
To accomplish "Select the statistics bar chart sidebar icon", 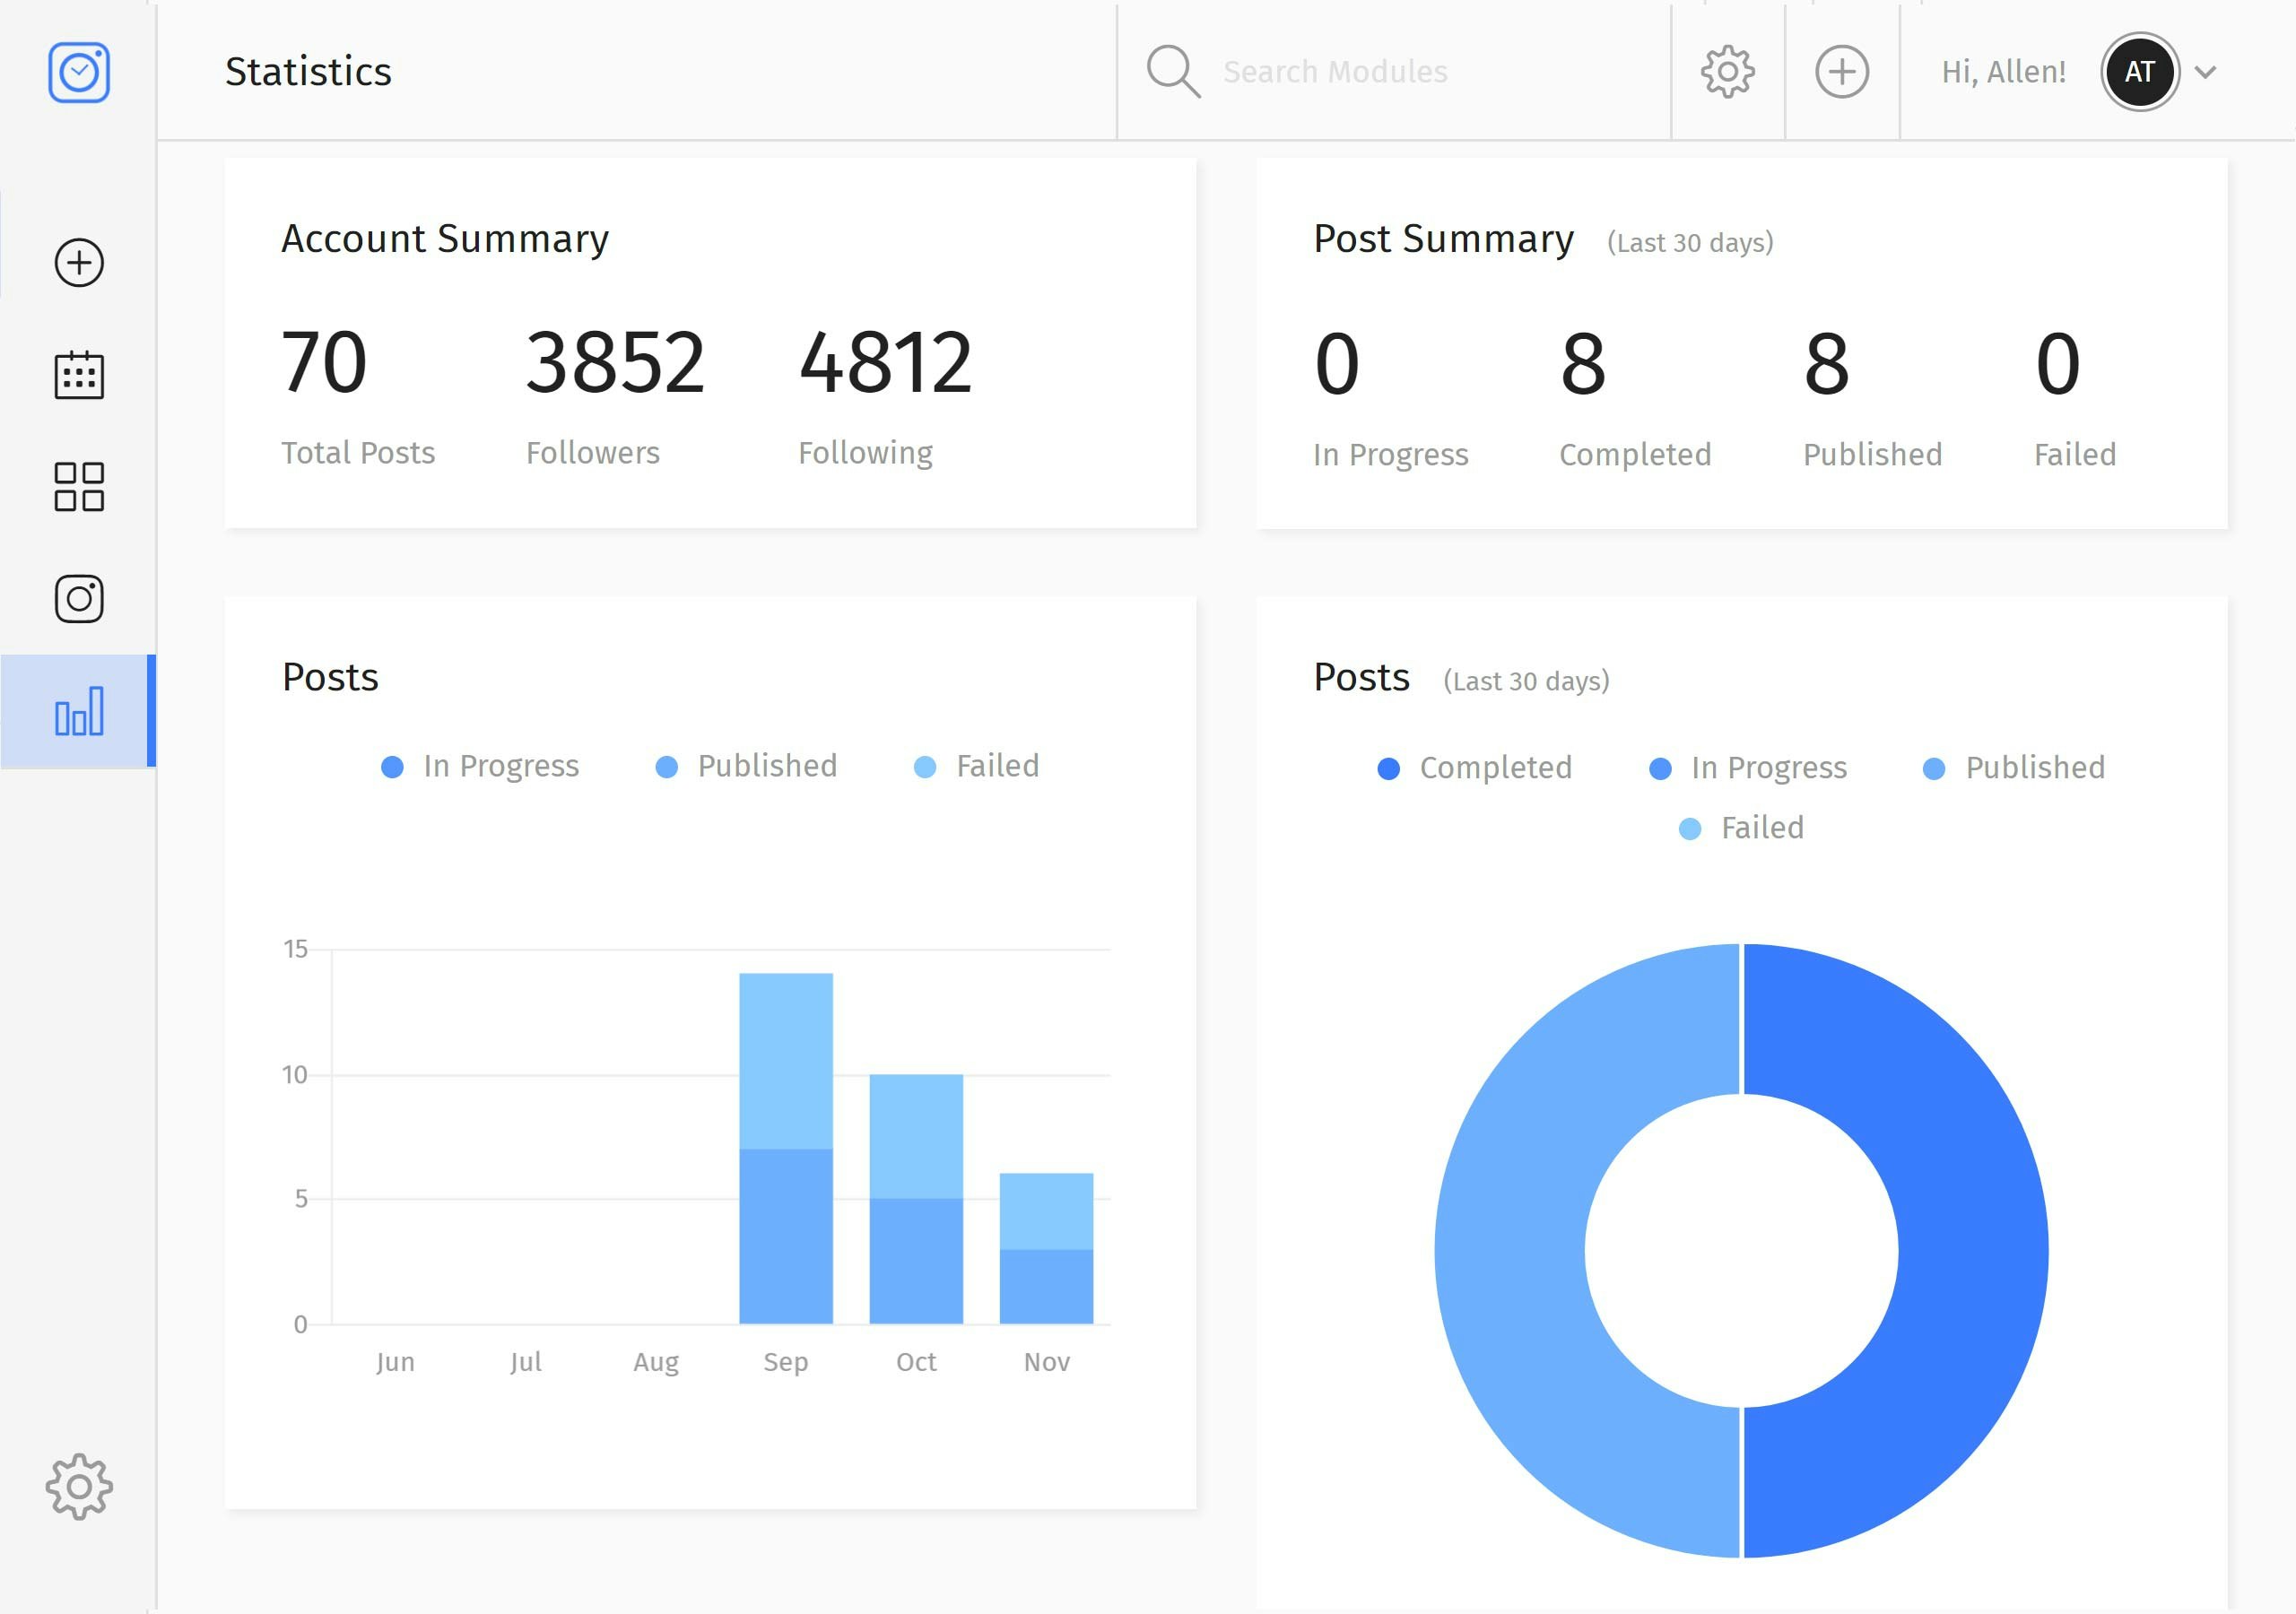I will [x=79, y=711].
